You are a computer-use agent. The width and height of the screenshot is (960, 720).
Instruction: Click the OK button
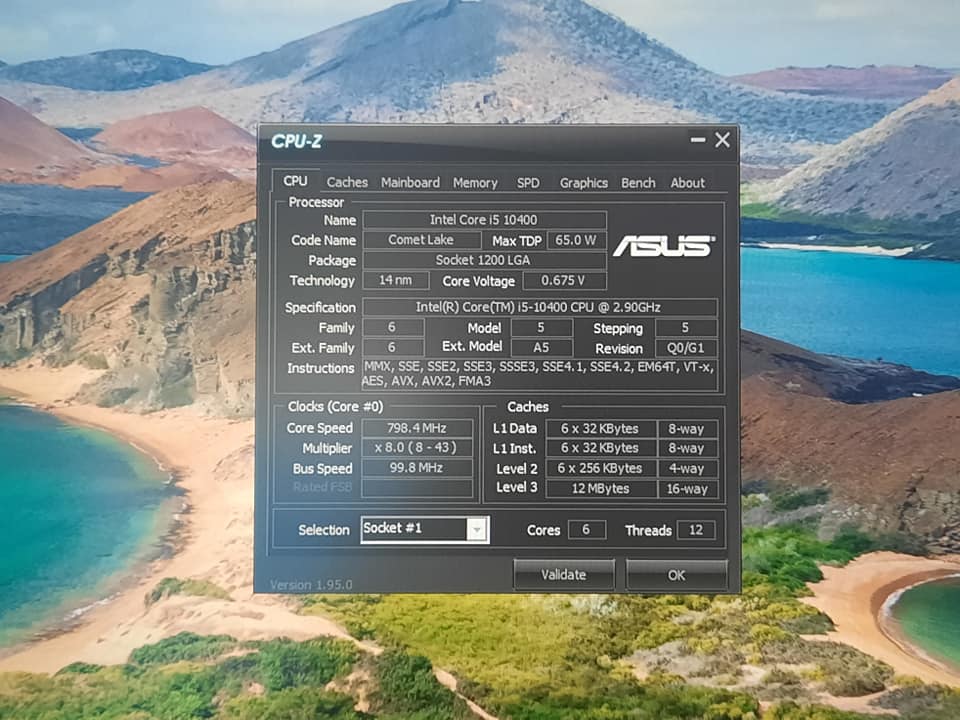(x=677, y=576)
